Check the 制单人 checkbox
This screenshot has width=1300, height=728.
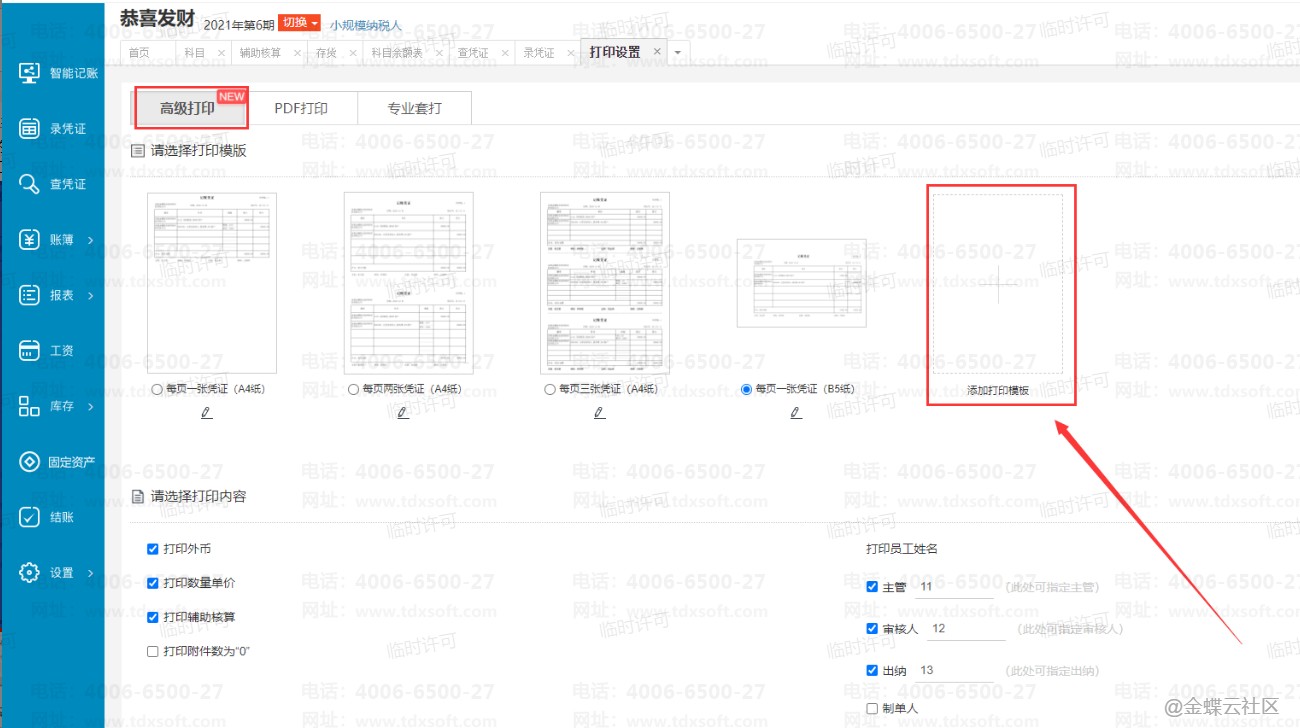point(872,708)
